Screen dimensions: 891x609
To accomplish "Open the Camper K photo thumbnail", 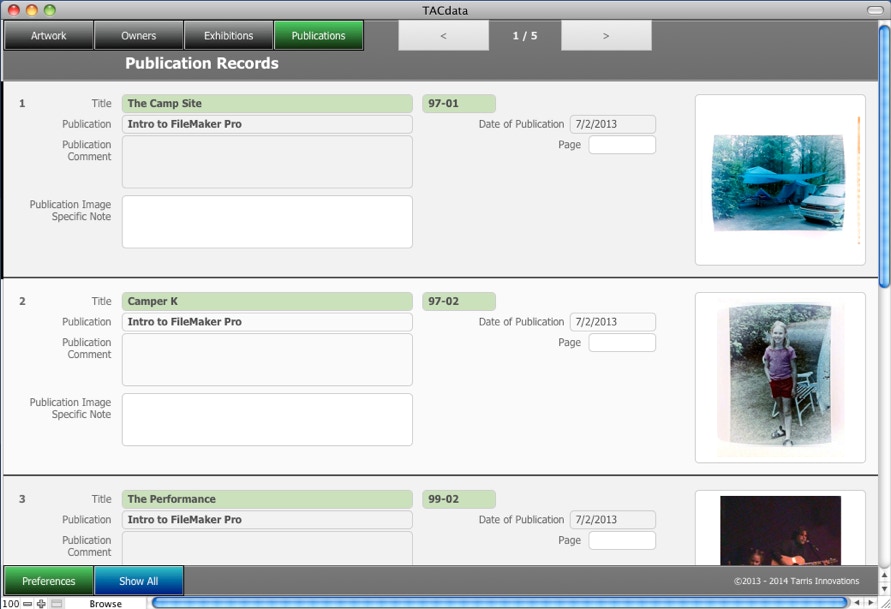I will click(x=779, y=377).
